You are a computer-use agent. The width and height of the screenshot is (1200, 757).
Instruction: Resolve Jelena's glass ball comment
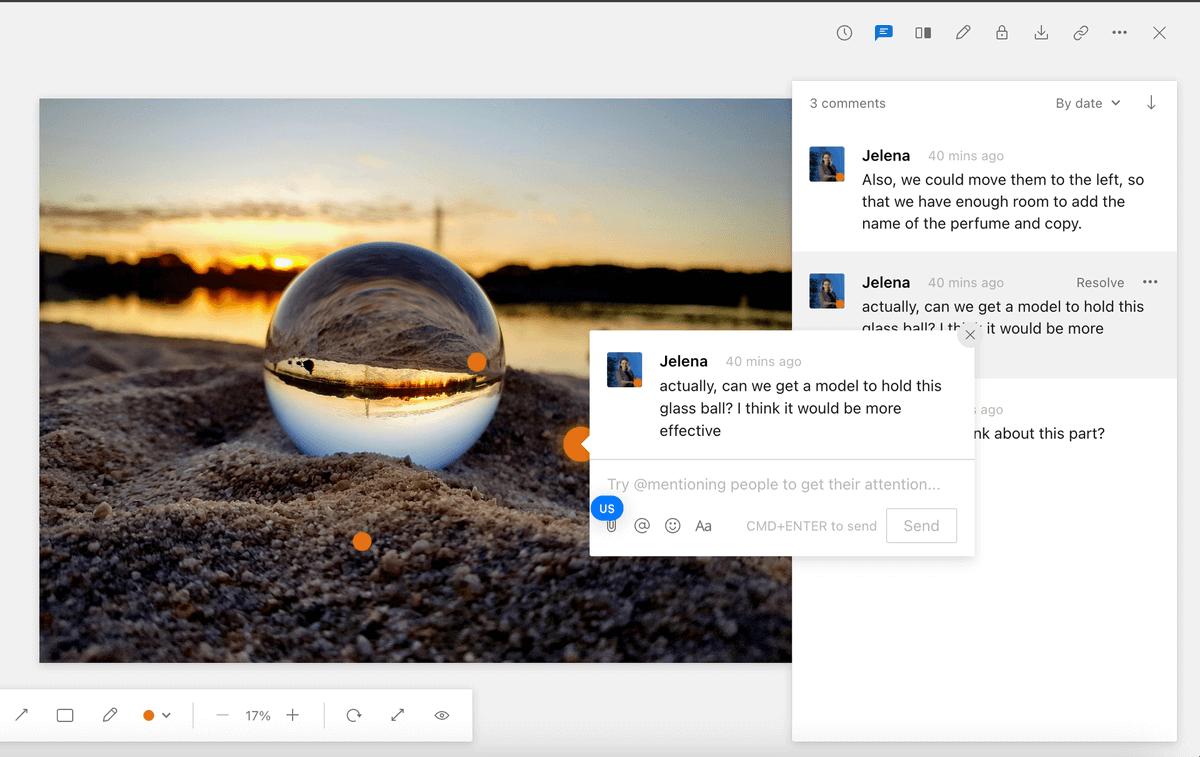click(x=1100, y=283)
